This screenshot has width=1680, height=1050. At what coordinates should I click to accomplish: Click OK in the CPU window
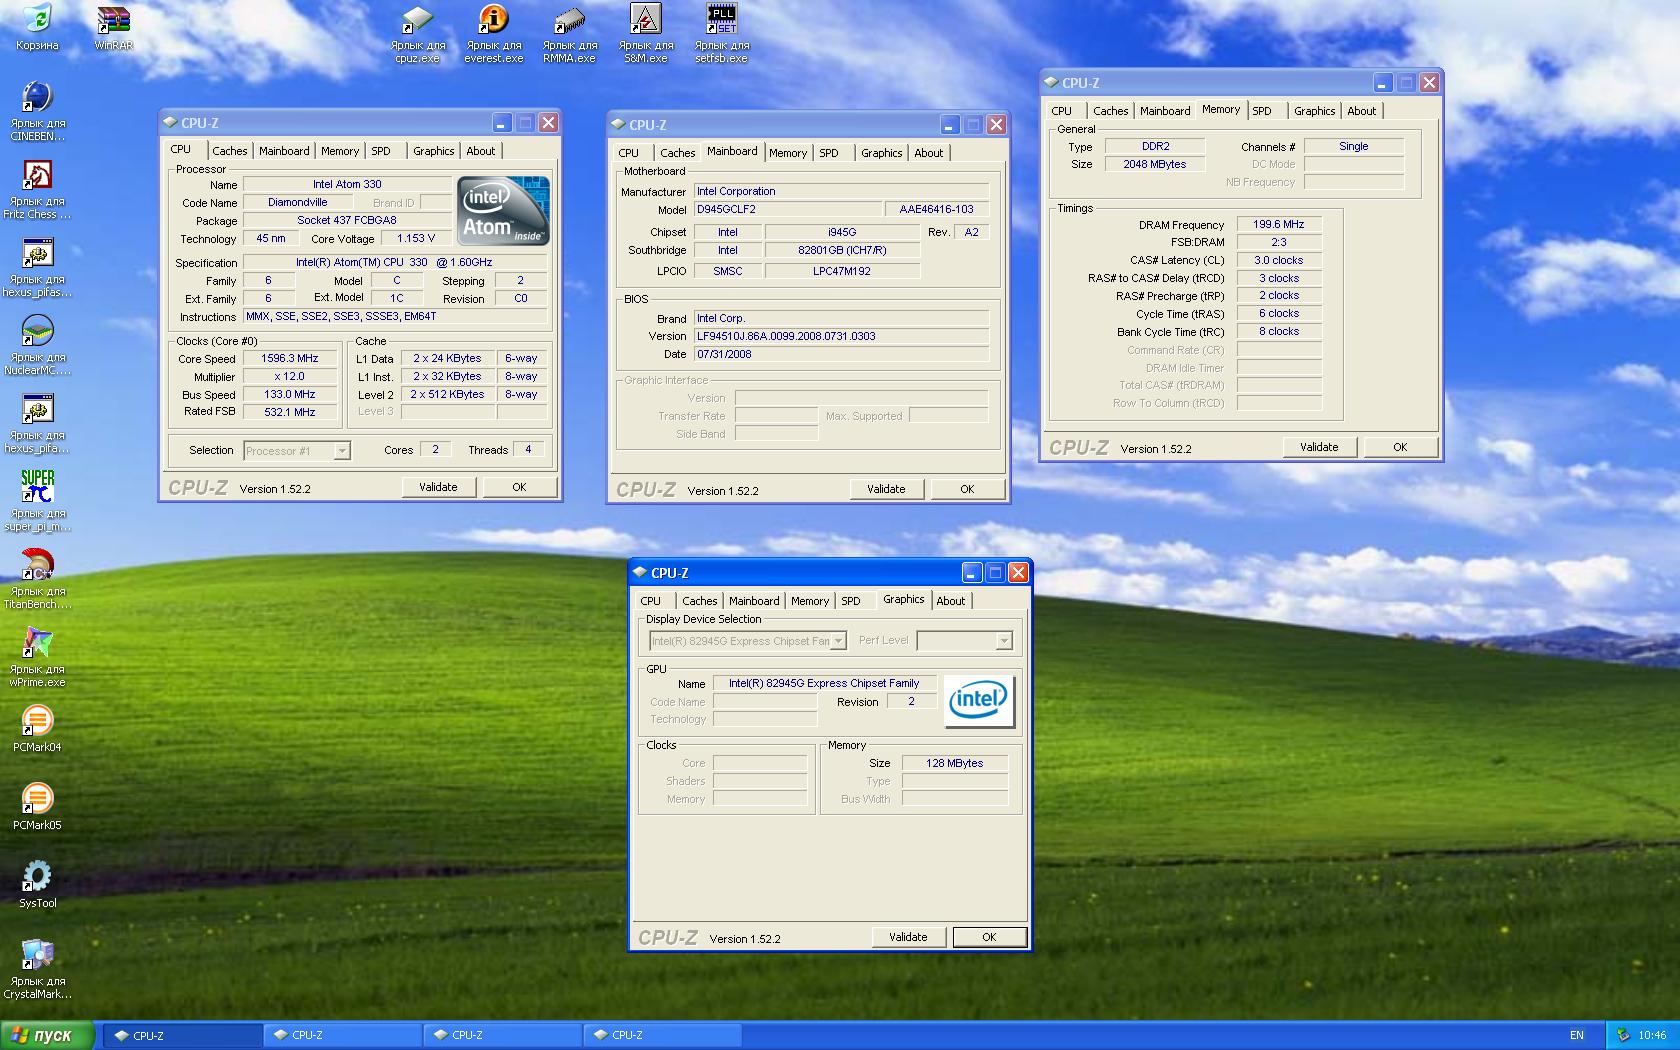[519, 487]
